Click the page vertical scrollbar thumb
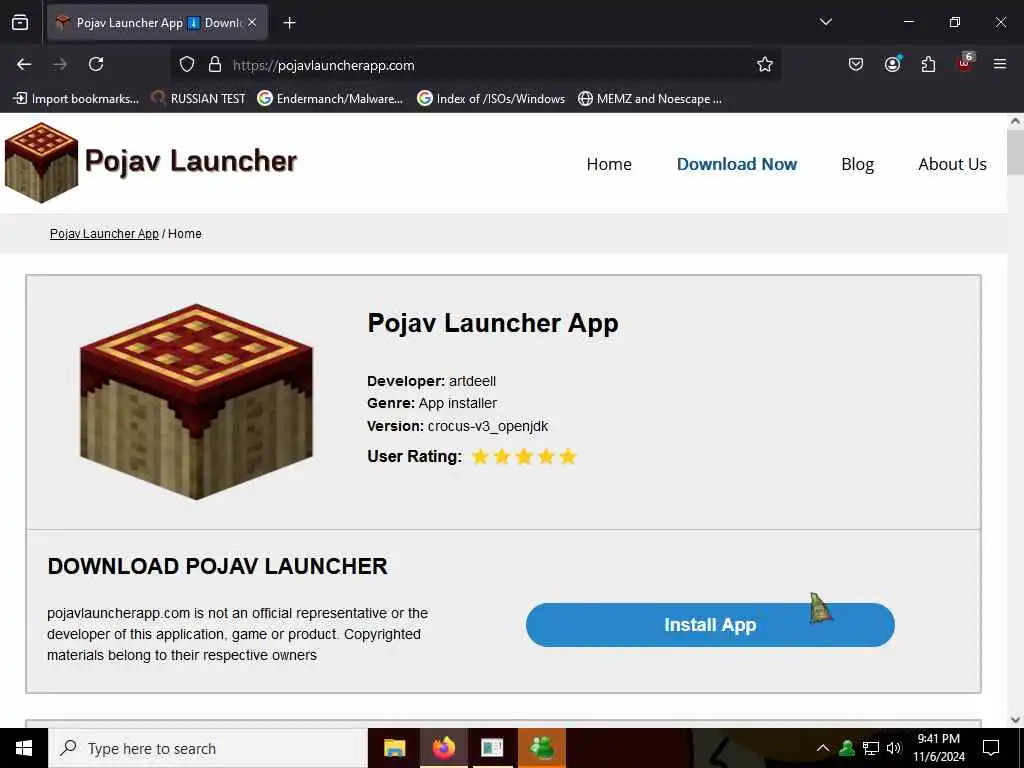Image resolution: width=1024 pixels, height=768 pixels. pos(1015,152)
